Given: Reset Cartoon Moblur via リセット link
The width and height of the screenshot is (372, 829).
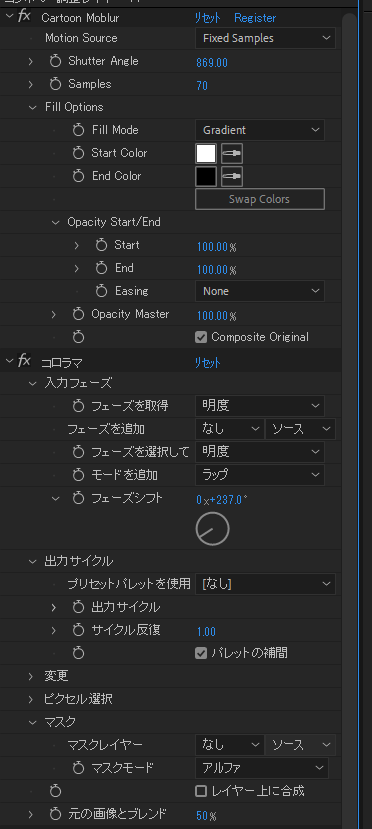Looking at the screenshot, I should pos(208,18).
